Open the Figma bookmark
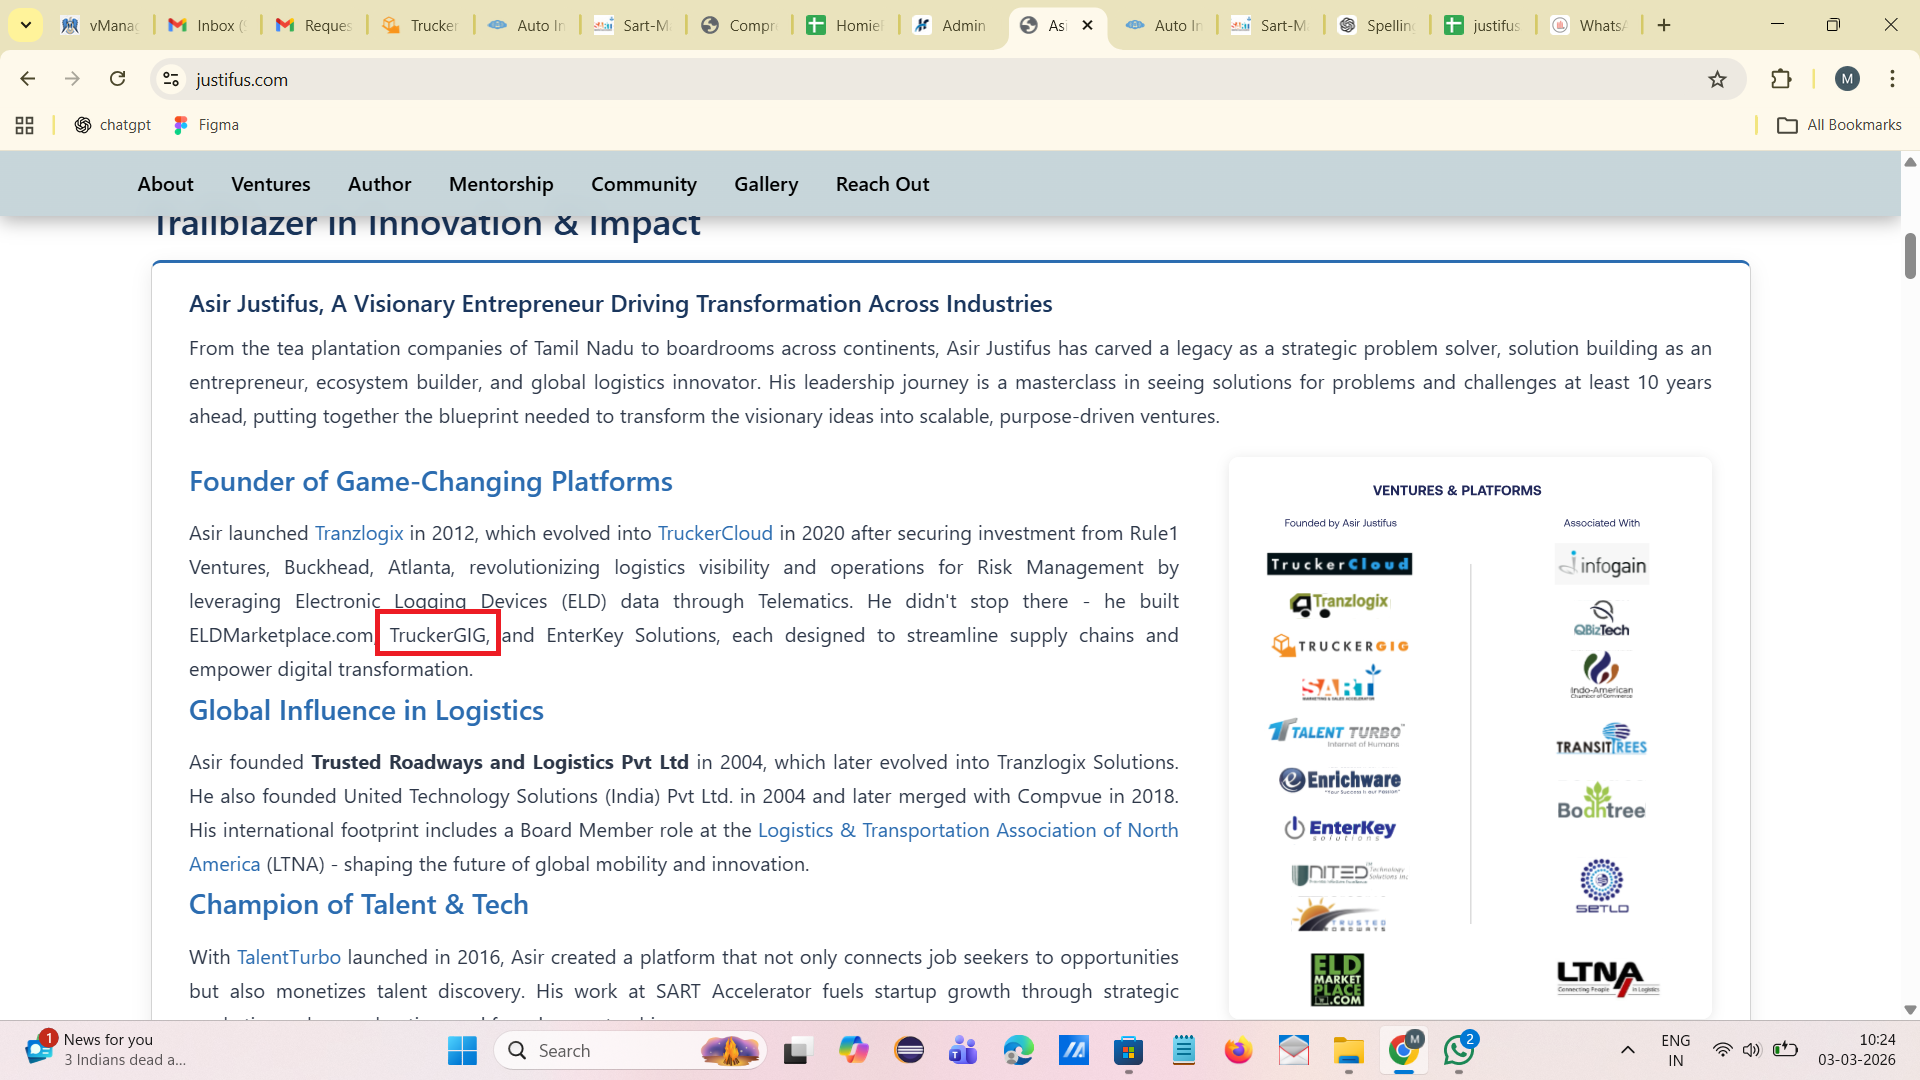The image size is (1920, 1080). click(206, 125)
